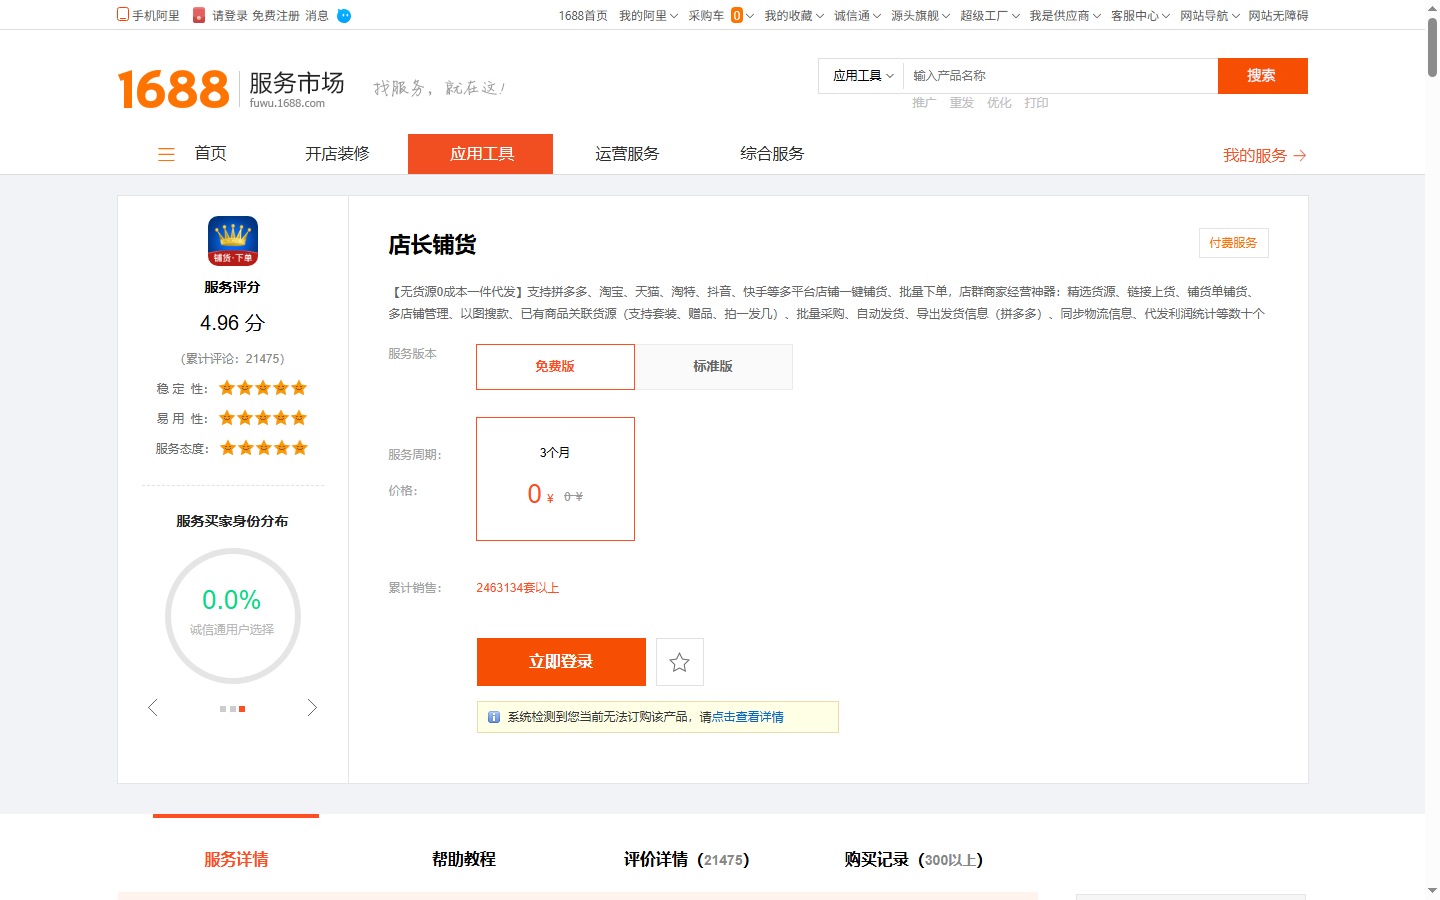Image resolution: width=1440 pixels, height=900 pixels.
Task: Click the 推广 search suggestion
Action: (924, 103)
